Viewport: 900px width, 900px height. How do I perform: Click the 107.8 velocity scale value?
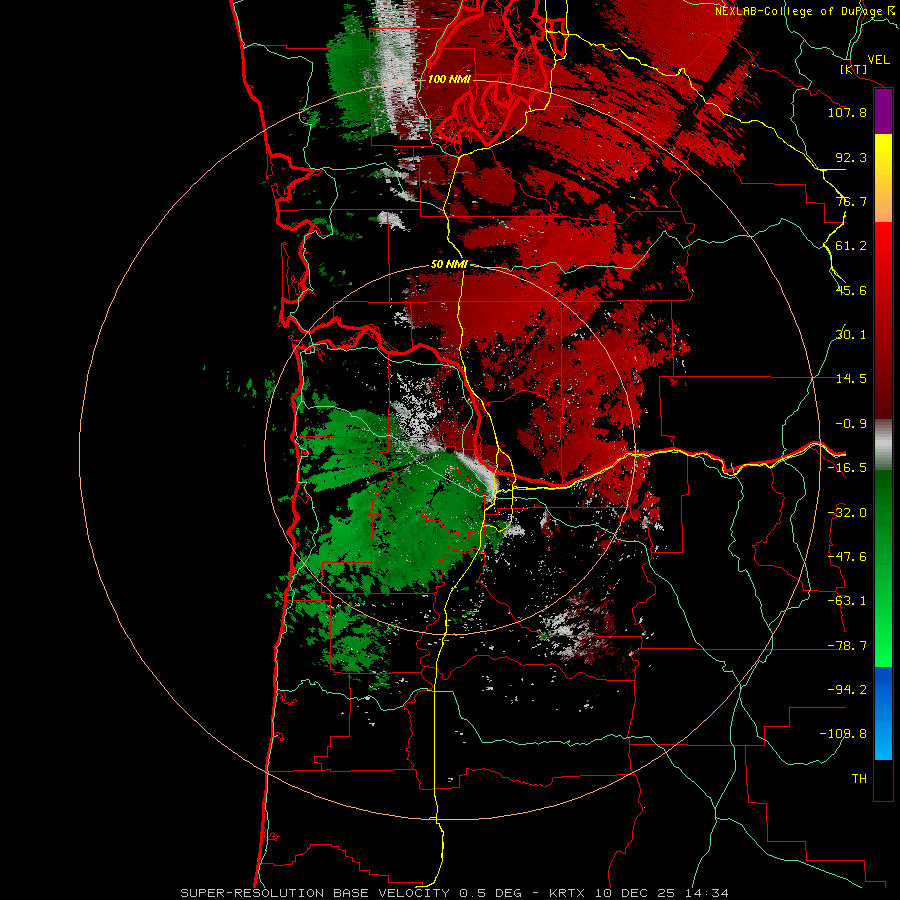[847, 112]
